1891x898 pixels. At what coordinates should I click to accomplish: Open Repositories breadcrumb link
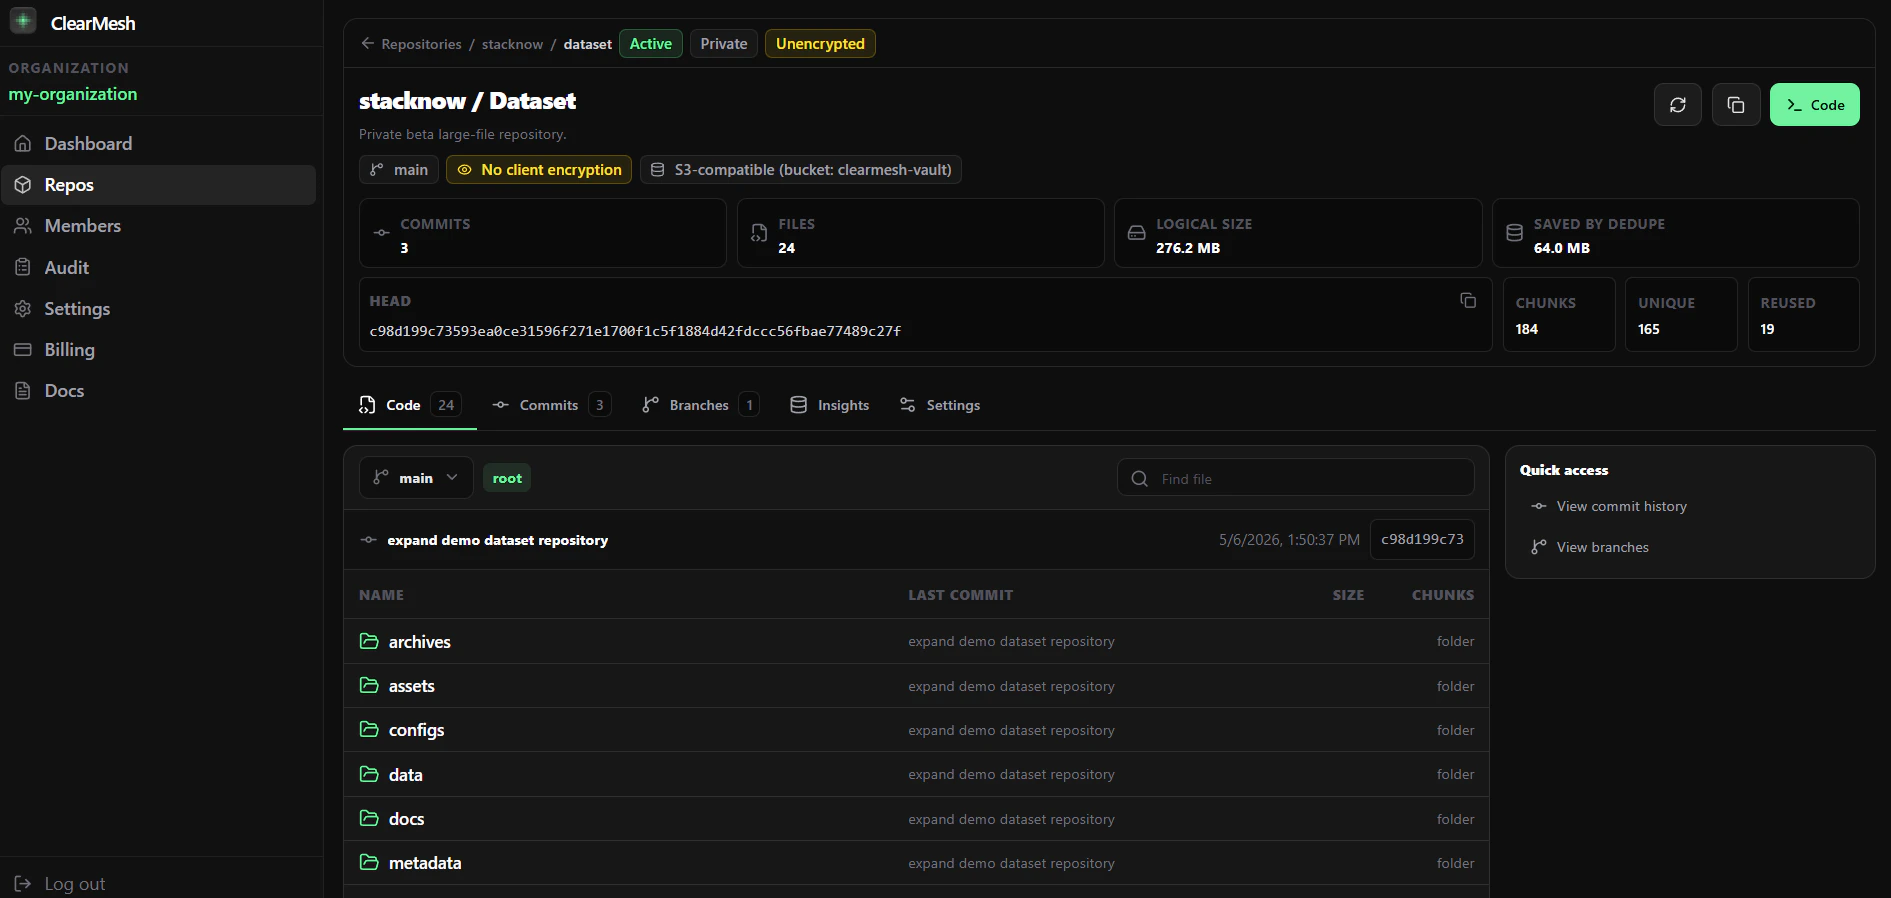[x=421, y=44]
